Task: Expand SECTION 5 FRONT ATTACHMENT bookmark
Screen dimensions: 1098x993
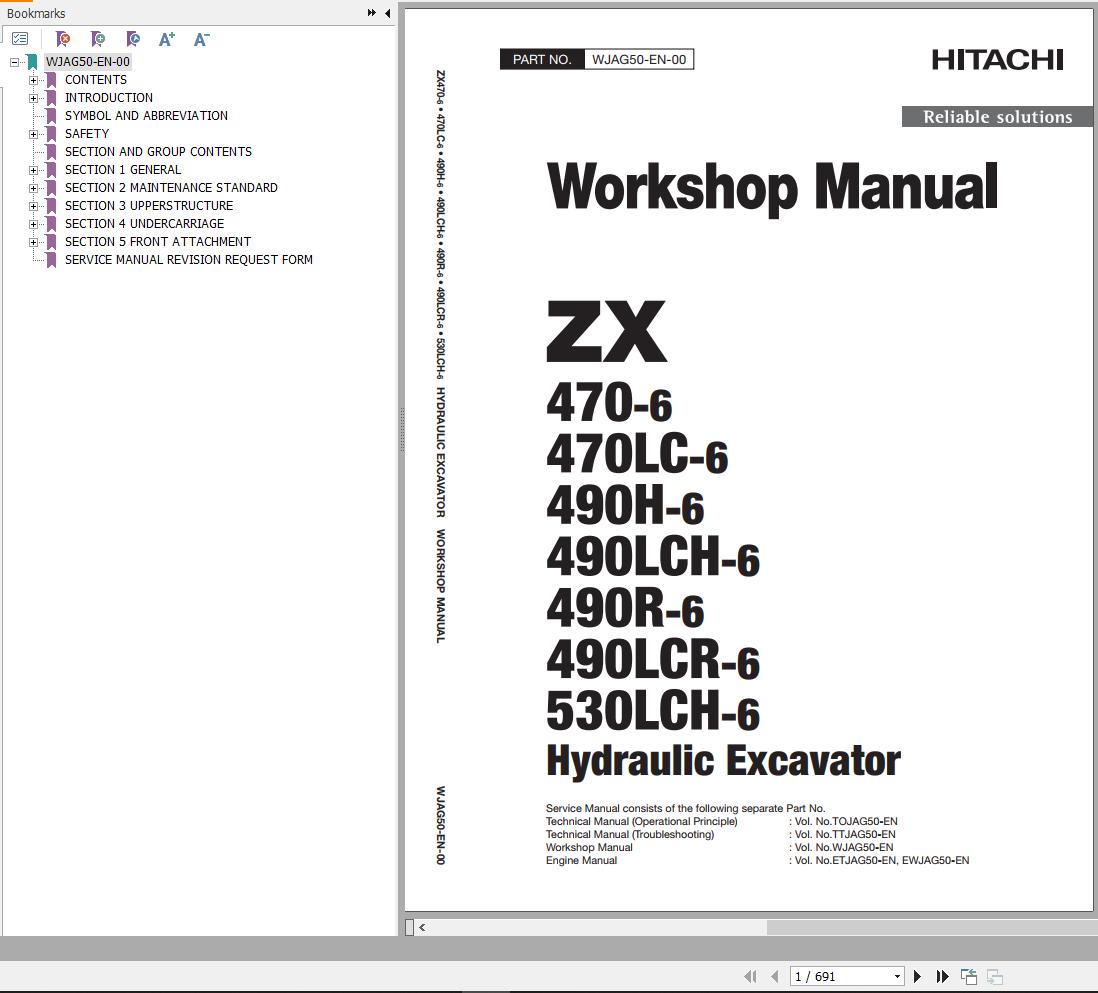Action: 33,242
